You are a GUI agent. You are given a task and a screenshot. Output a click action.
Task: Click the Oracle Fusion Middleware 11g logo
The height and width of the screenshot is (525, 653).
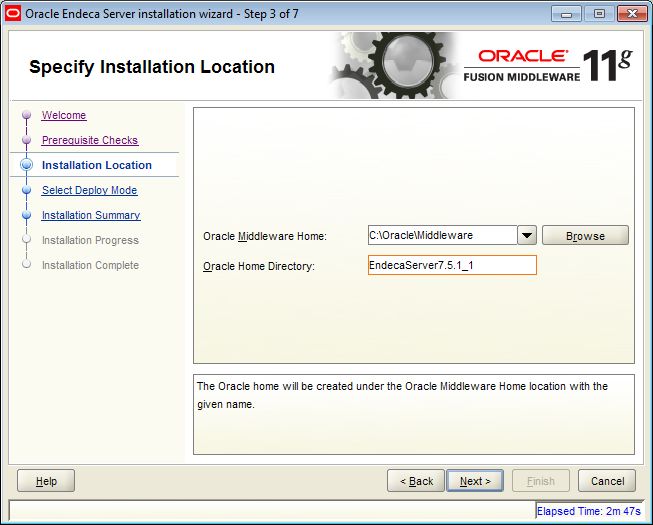(x=548, y=66)
